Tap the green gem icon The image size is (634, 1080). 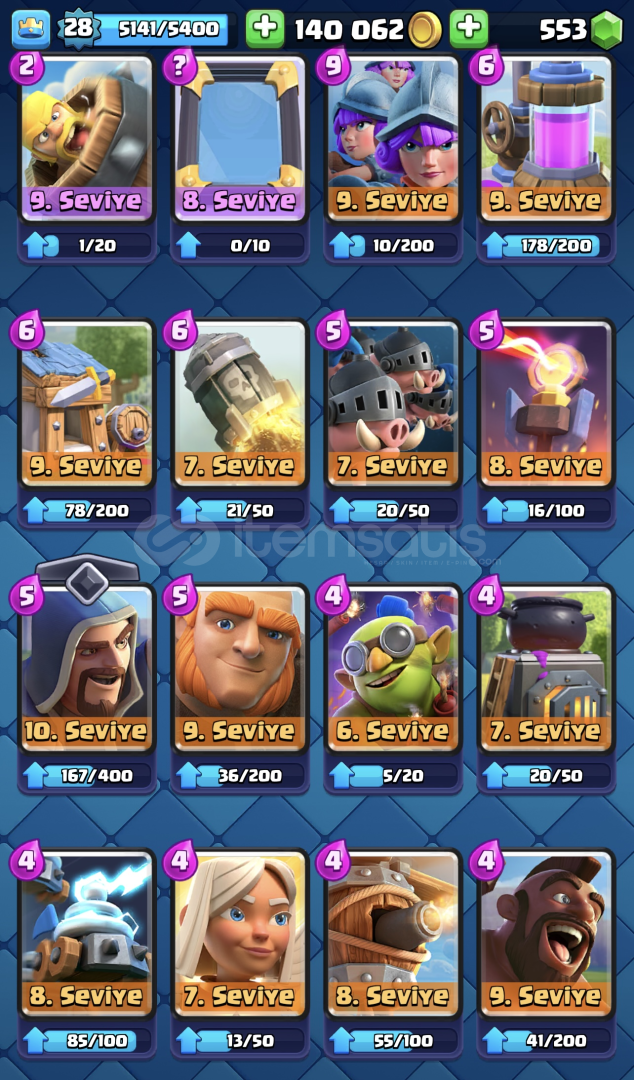(606, 30)
